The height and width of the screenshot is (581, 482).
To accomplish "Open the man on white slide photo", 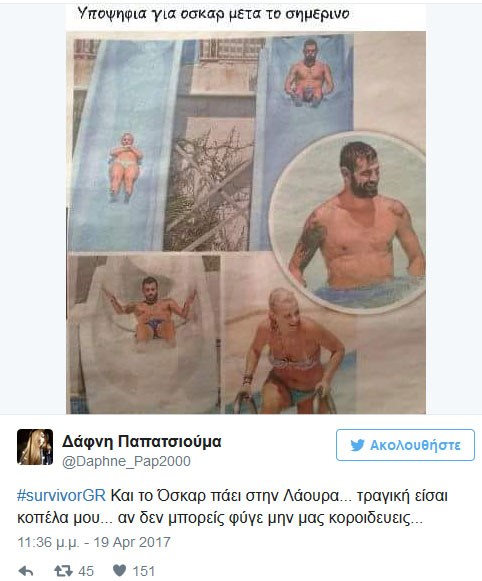I will point(145,333).
